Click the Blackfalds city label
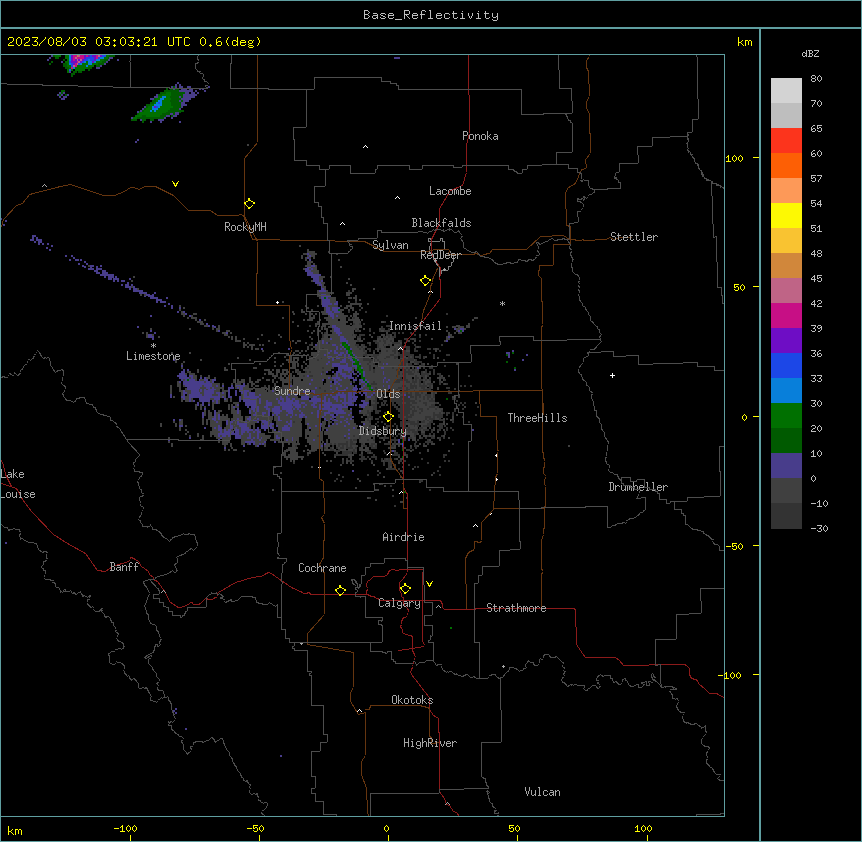This screenshot has height=842, width=862. point(441,223)
